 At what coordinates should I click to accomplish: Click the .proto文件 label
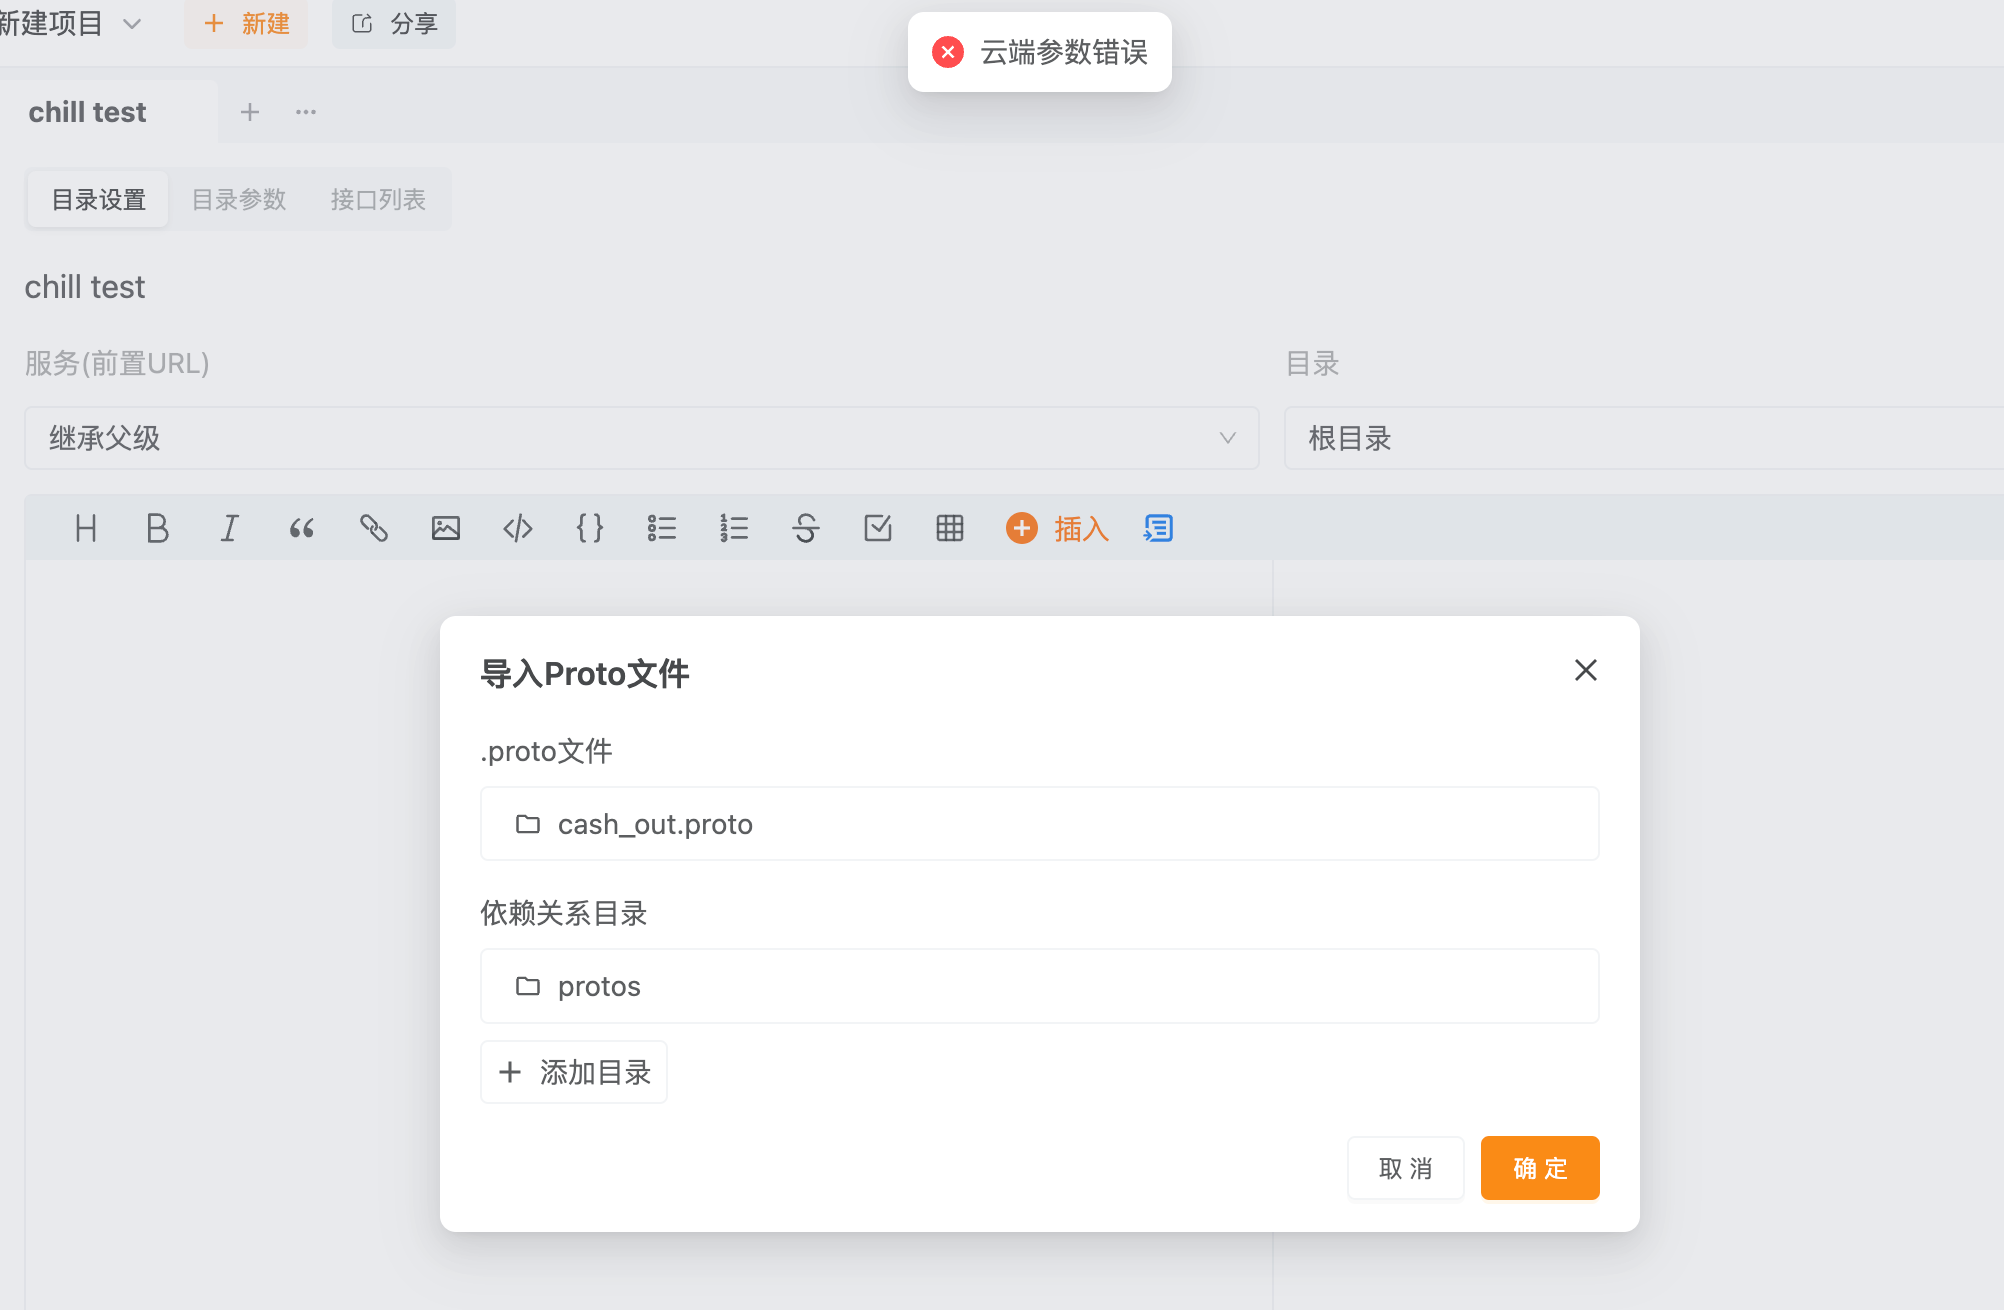point(546,751)
